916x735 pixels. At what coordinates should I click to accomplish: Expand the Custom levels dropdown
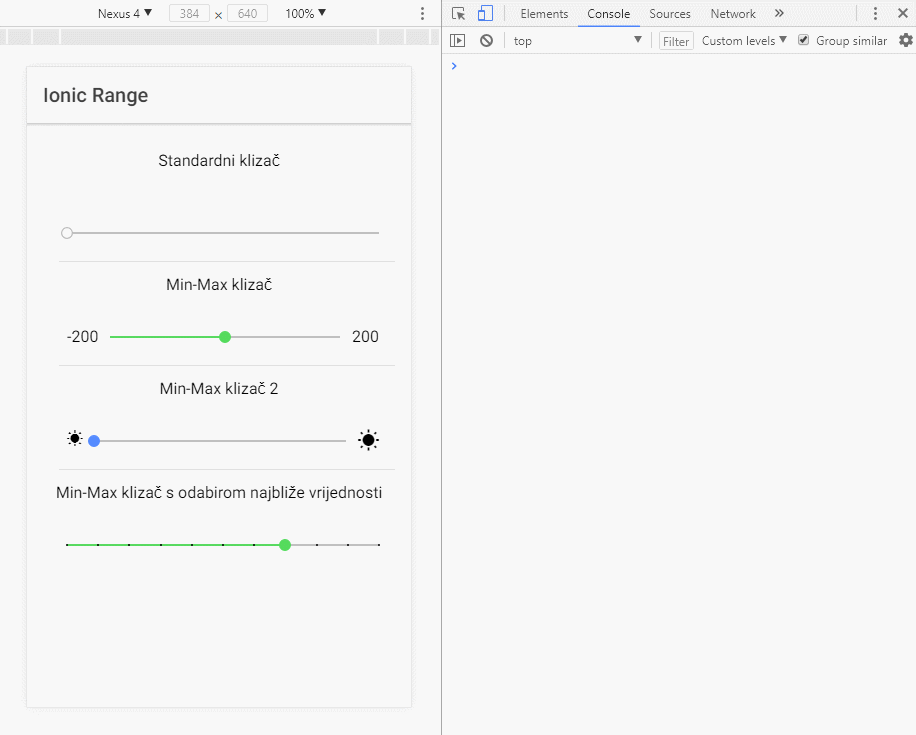point(744,41)
